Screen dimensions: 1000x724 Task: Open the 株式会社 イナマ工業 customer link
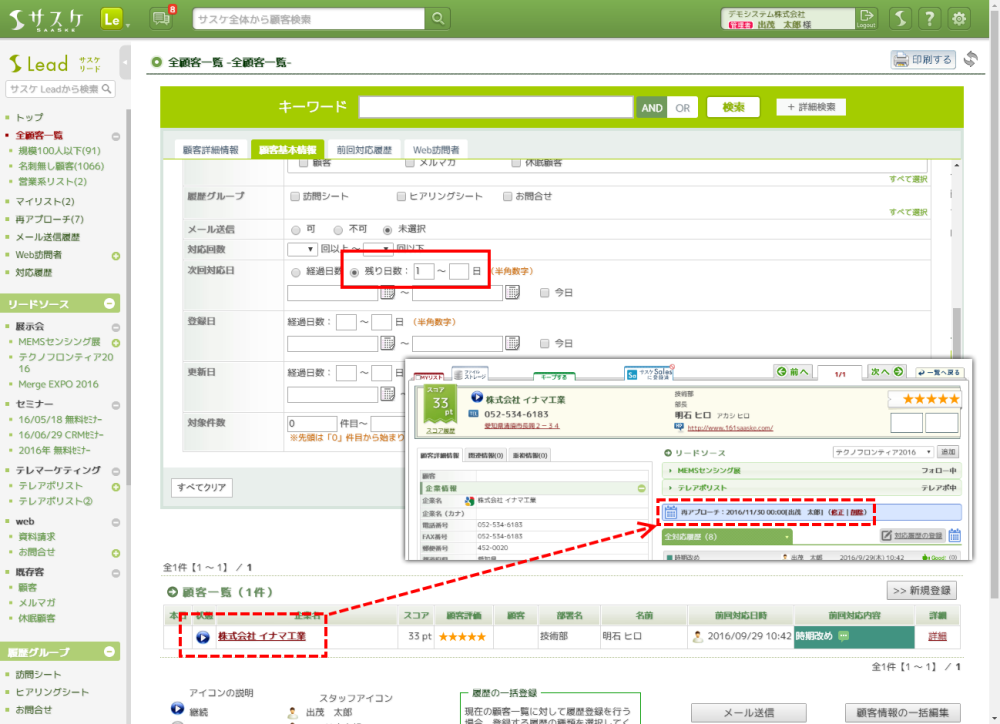[262, 636]
